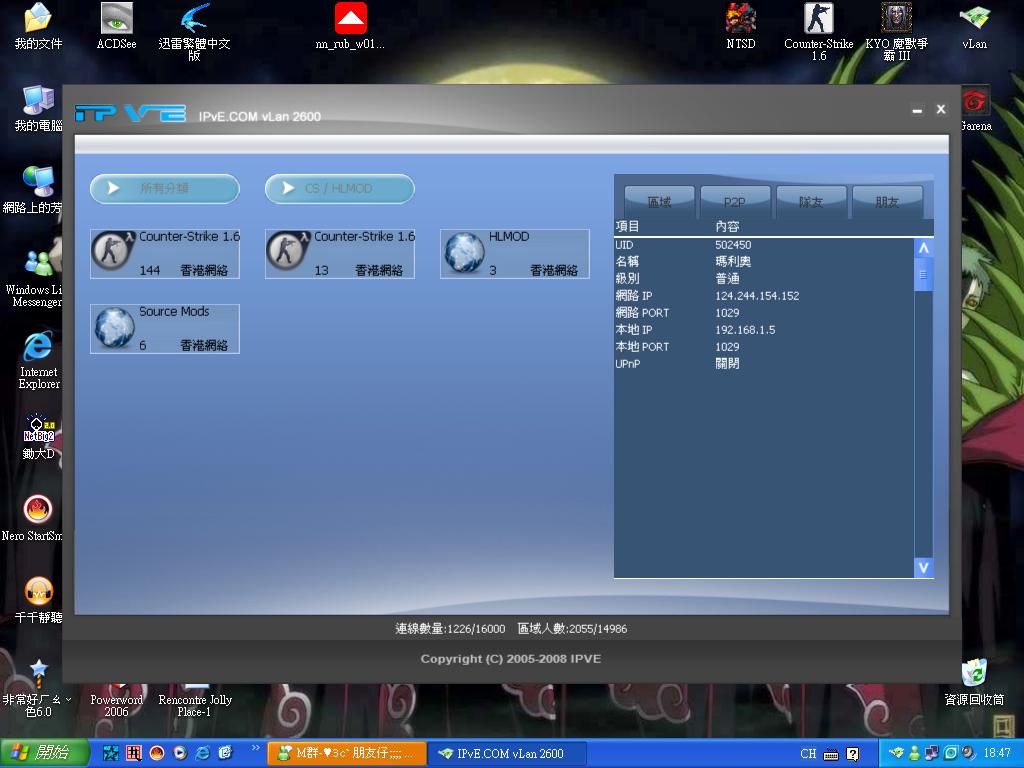Click the IPVE logo in the title bar
This screenshot has height=768, width=1024.
[x=131, y=114]
